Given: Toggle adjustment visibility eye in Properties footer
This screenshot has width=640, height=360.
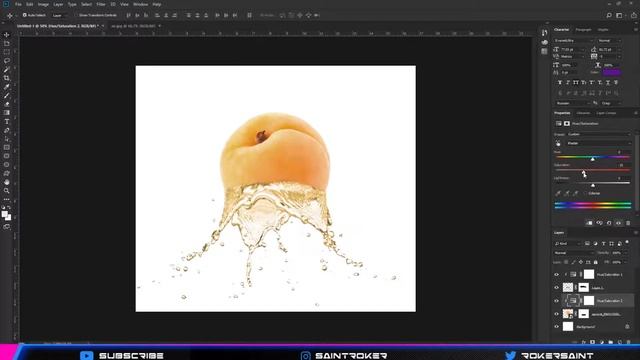Looking at the screenshot, I should [x=618, y=223].
